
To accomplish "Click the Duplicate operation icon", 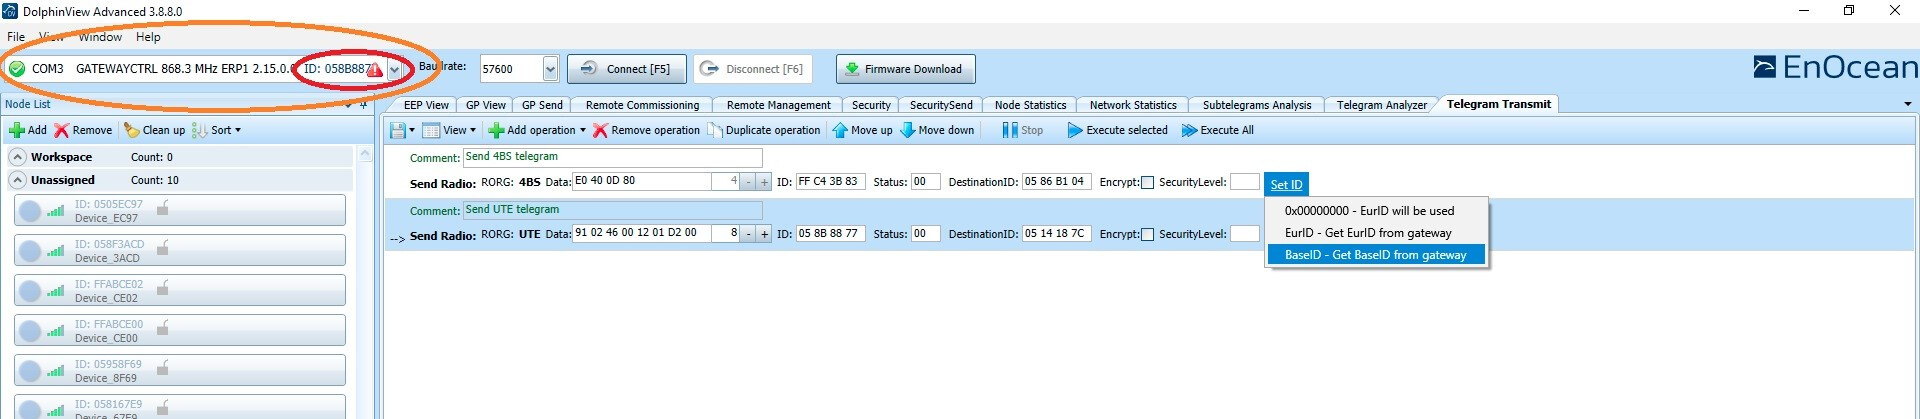I will [715, 130].
